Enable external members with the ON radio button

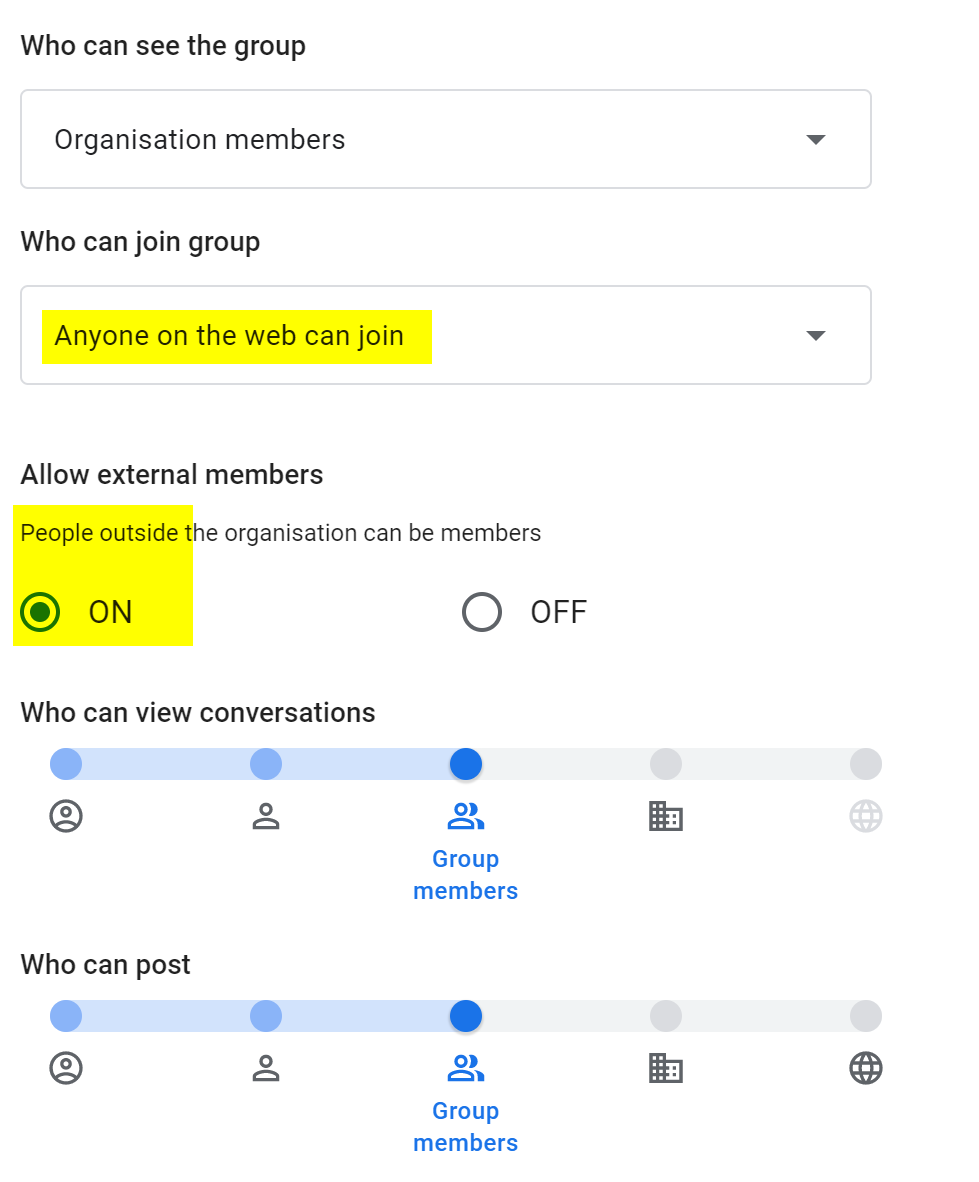tap(41, 612)
